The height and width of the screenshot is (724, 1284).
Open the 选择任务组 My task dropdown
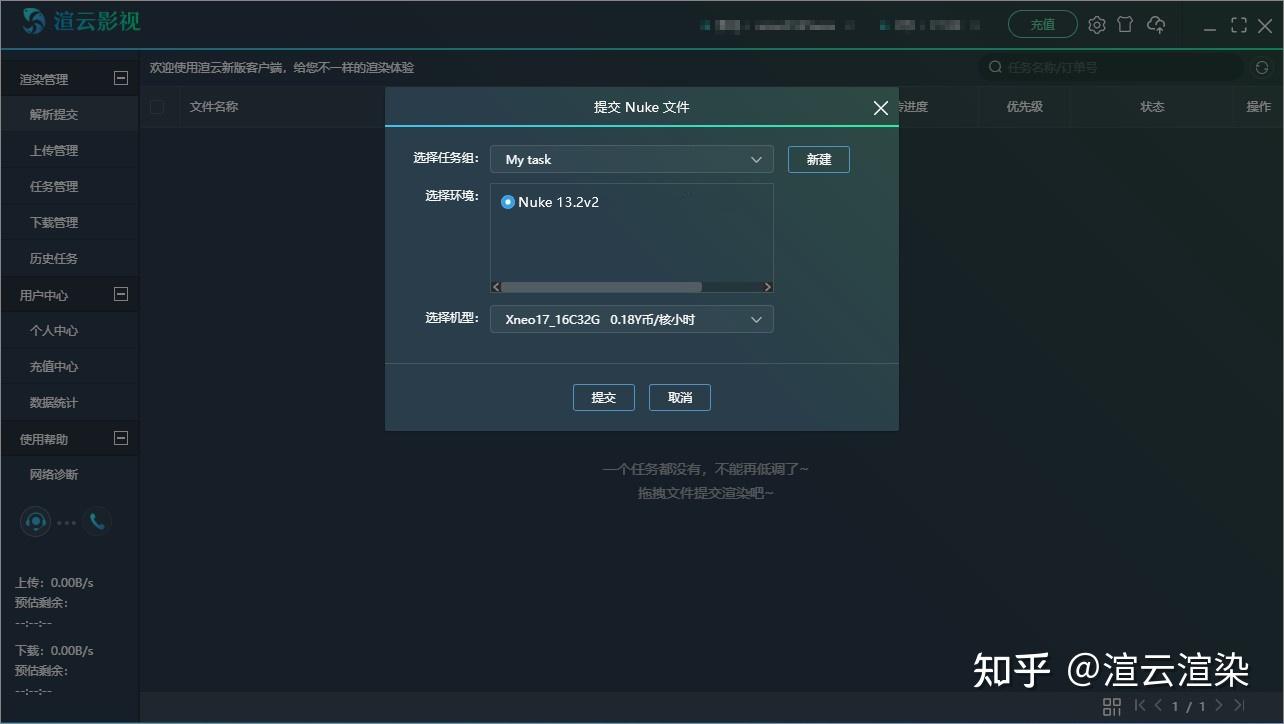(x=631, y=159)
